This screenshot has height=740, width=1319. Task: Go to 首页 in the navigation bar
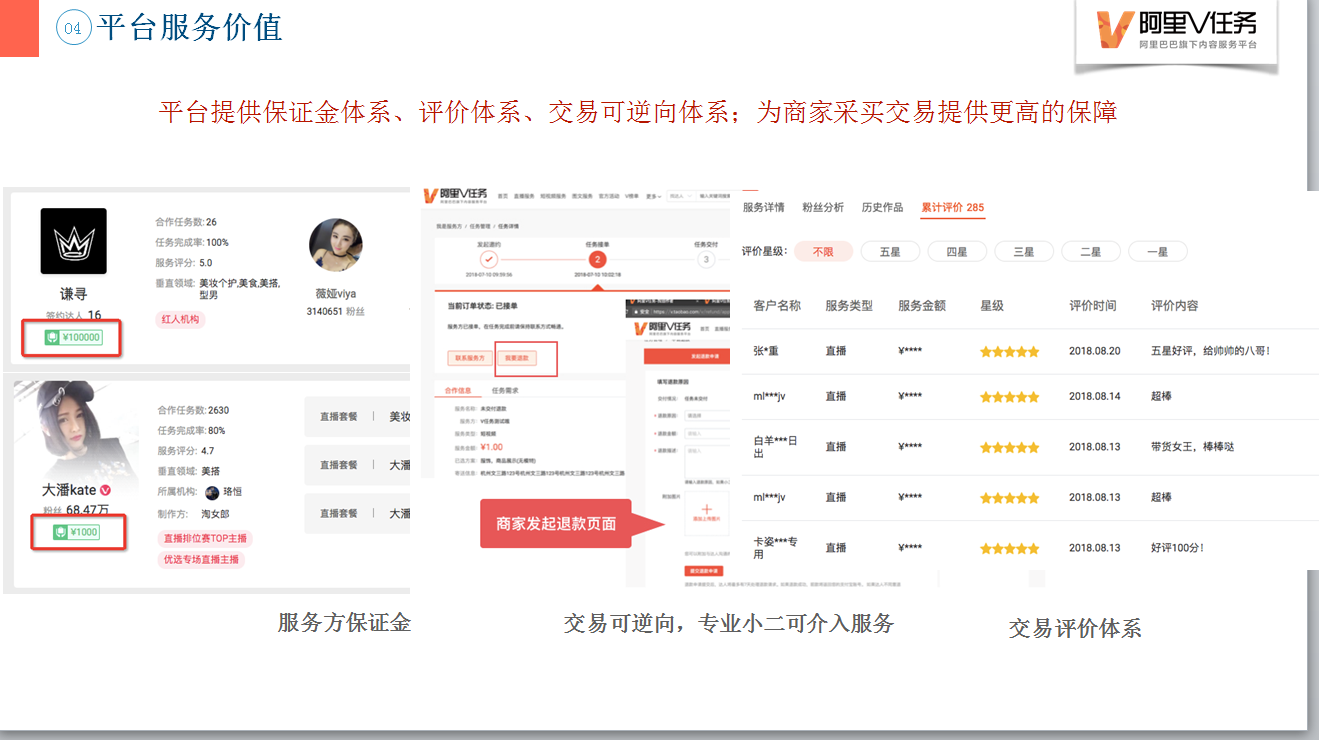(503, 196)
